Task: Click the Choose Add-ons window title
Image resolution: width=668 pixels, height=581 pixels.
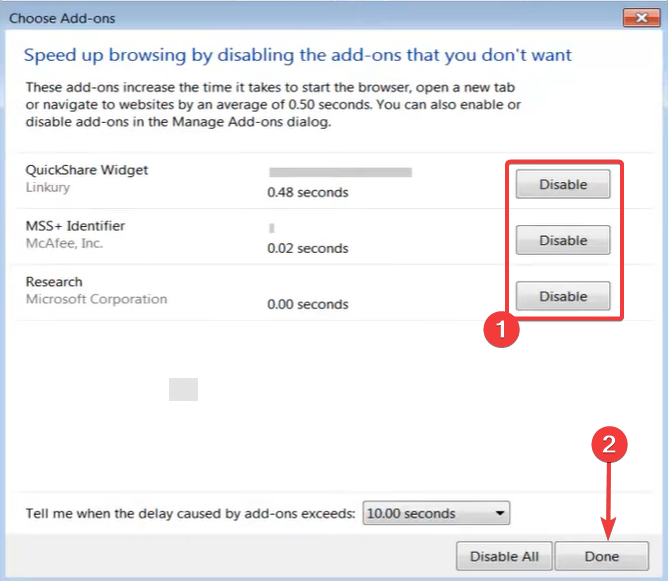Action: point(62,18)
